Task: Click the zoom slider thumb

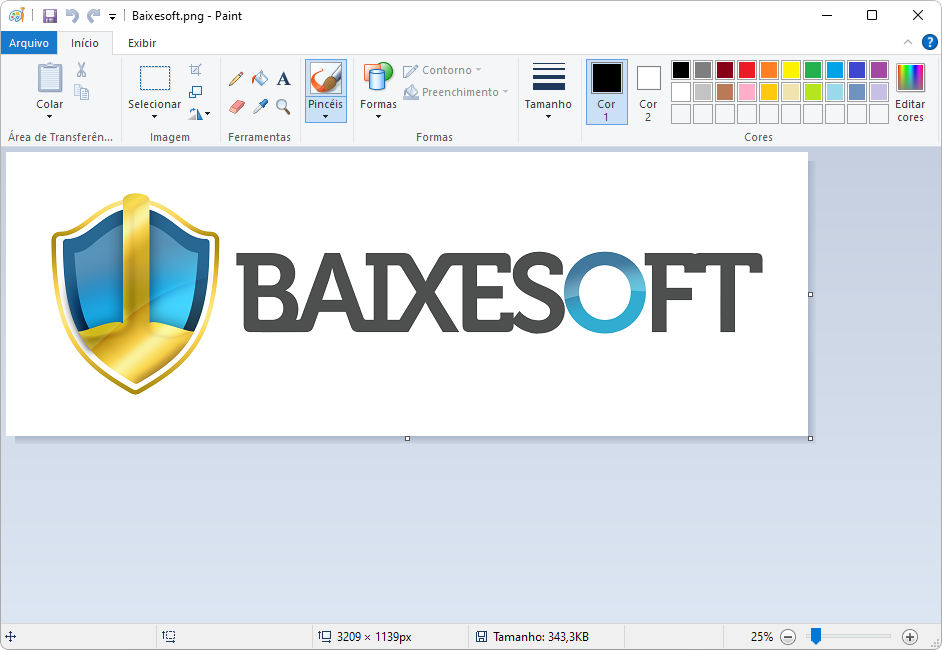Action: [x=815, y=636]
